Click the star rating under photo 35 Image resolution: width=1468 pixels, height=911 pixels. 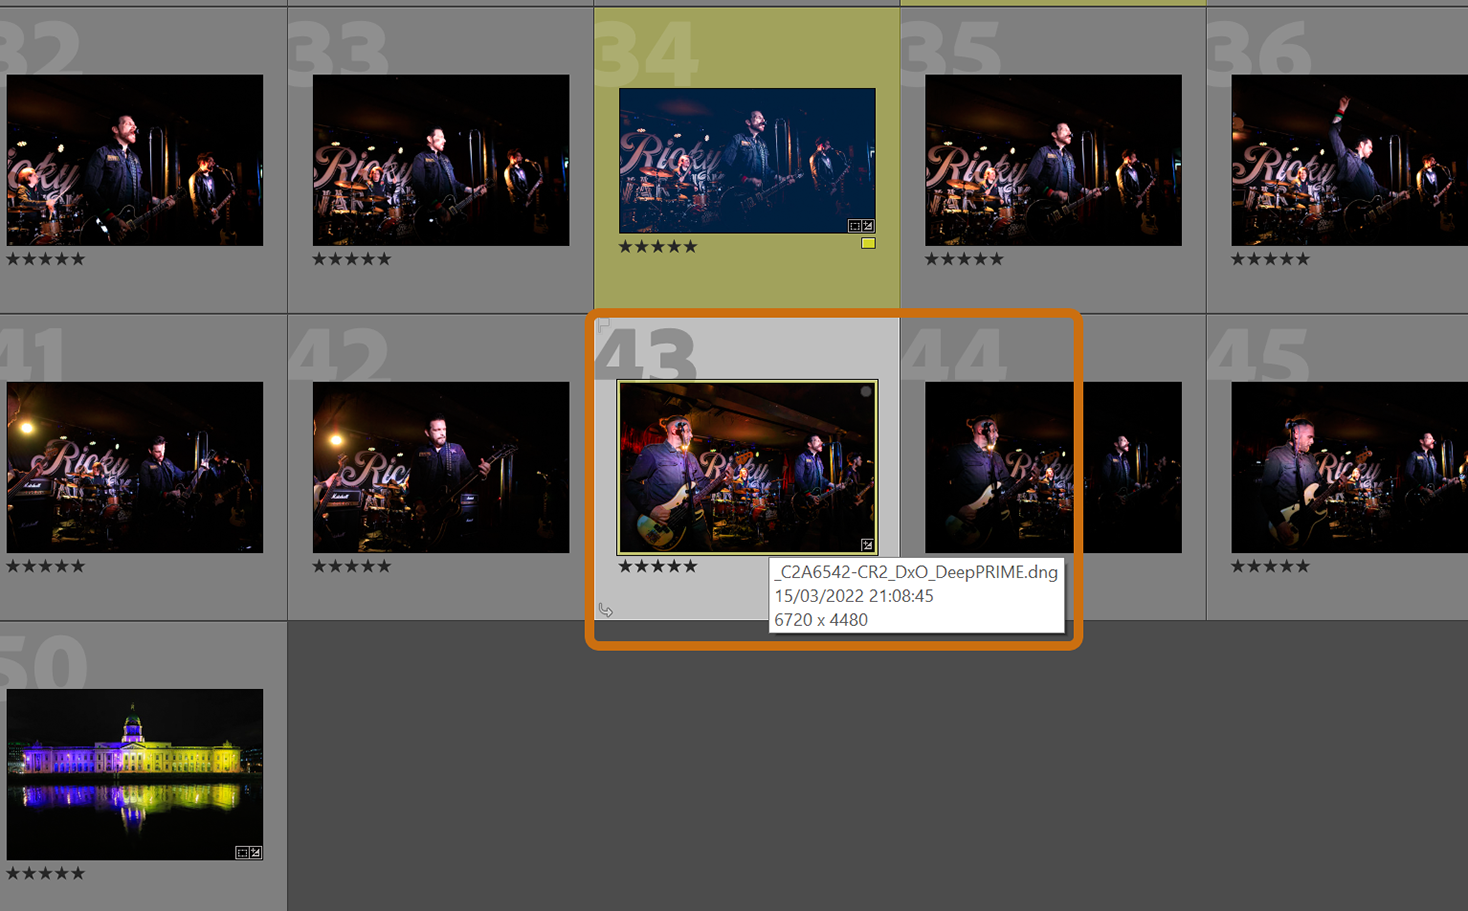tap(964, 259)
